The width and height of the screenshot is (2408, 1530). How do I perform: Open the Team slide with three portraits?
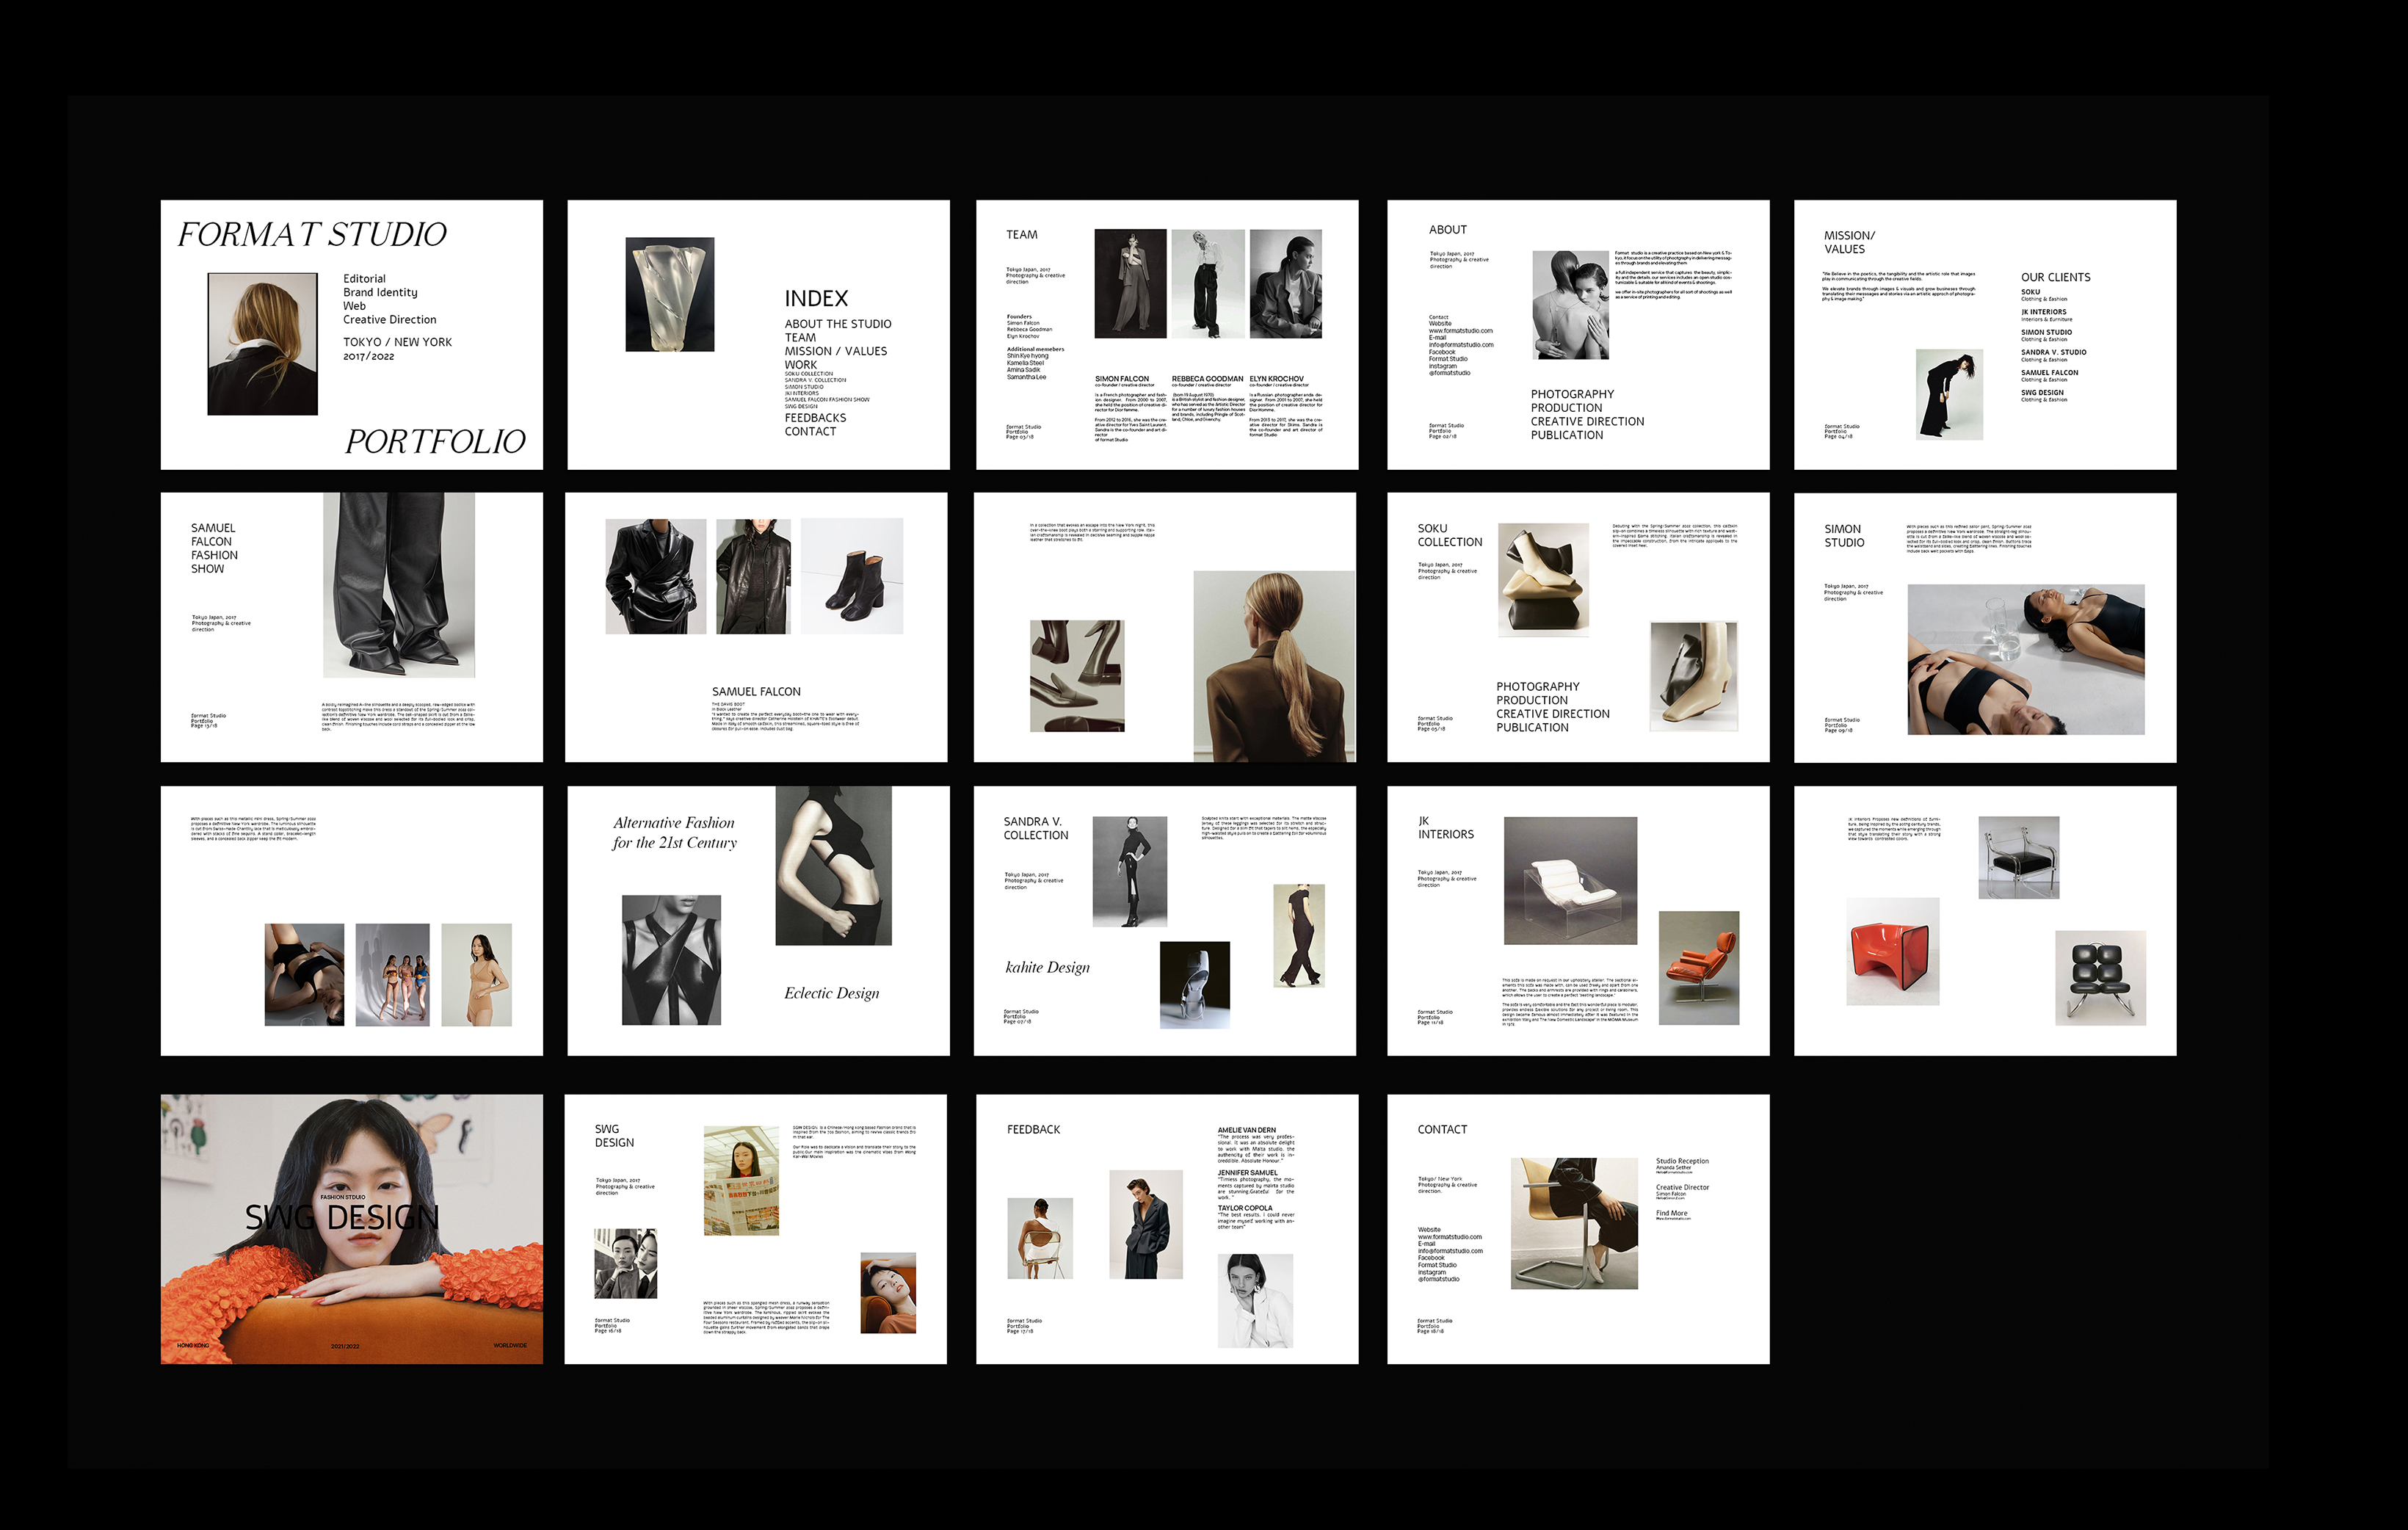(1166, 334)
